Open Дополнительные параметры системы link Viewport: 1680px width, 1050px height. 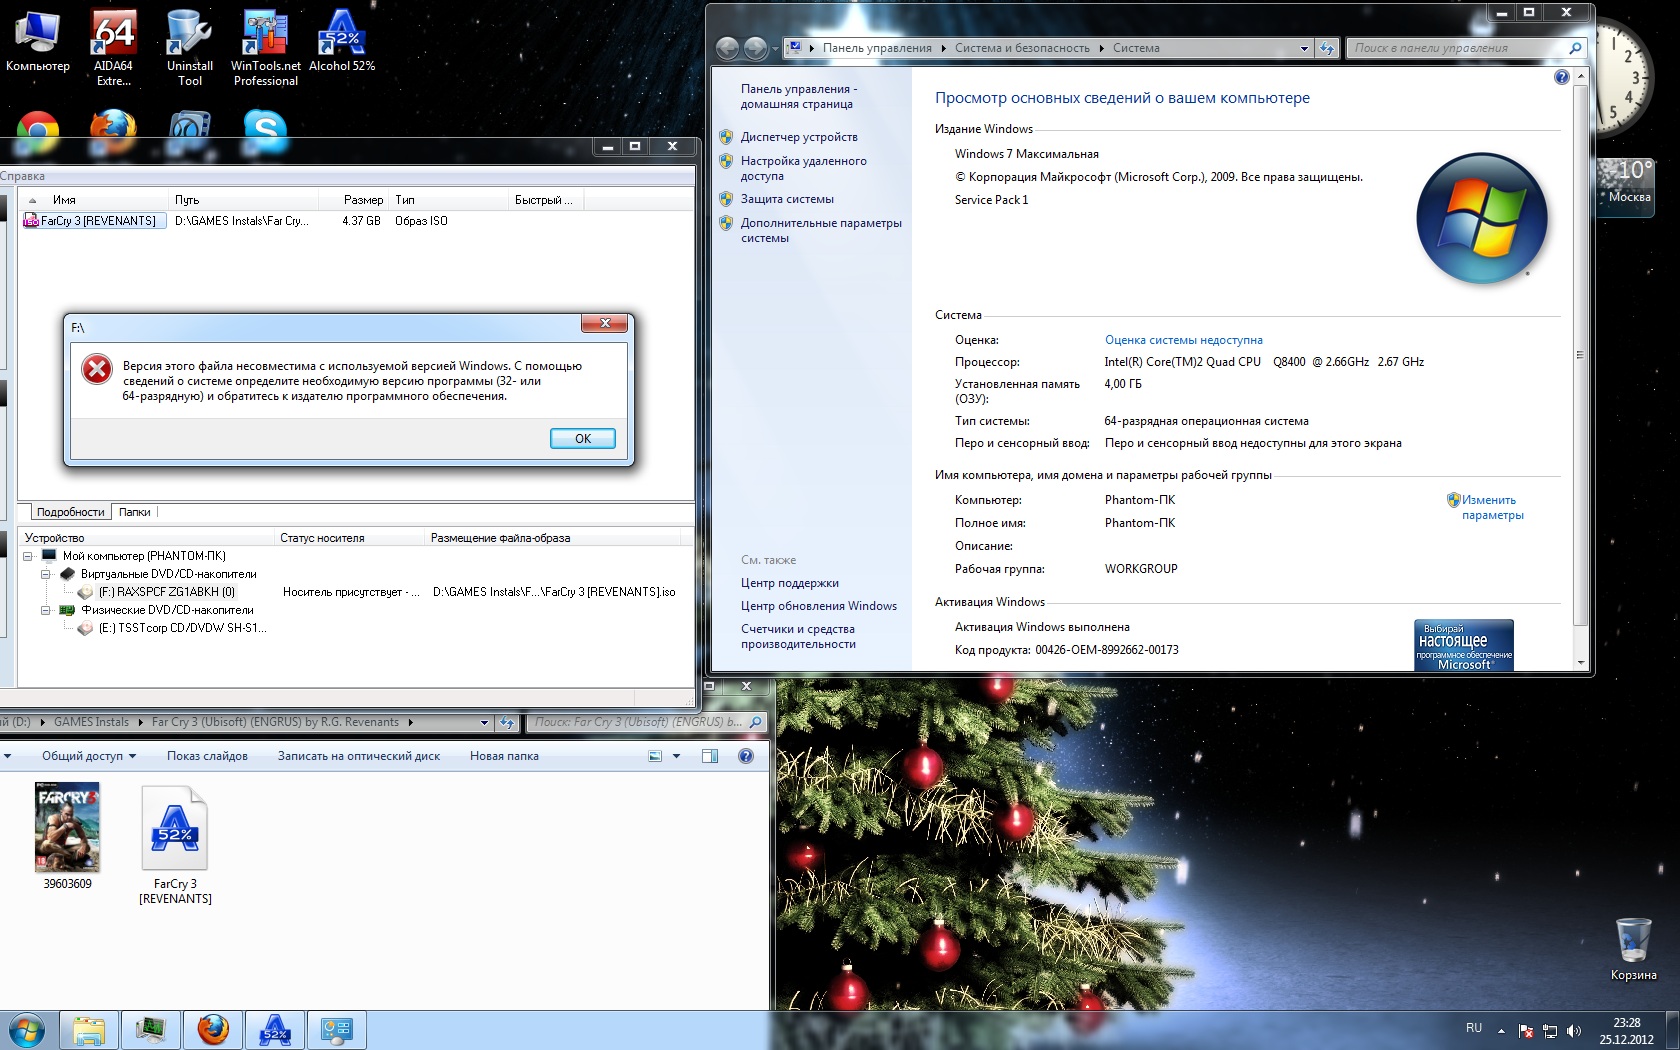click(x=821, y=230)
